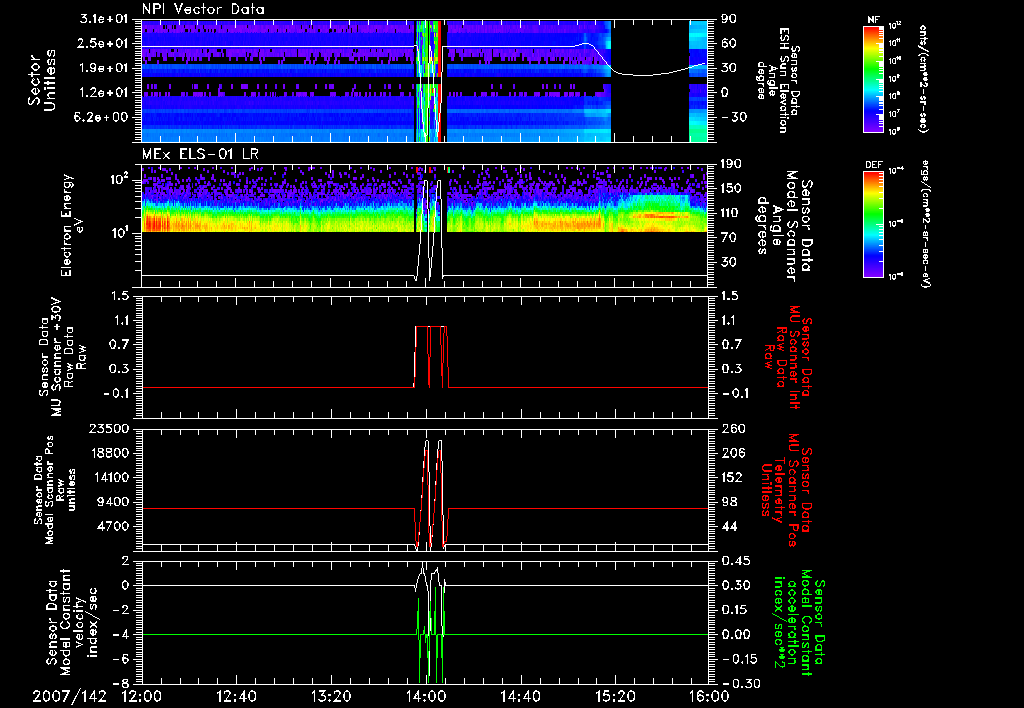1024x708 pixels.
Task: Click the 2007/142 date label
Action: (x=70, y=697)
